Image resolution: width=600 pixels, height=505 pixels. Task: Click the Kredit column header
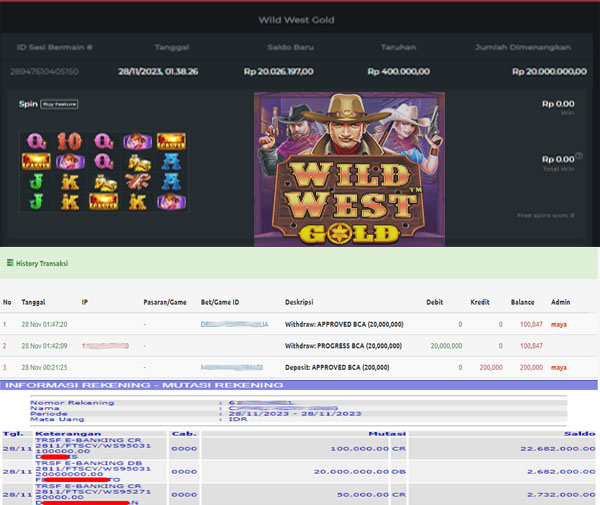point(480,302)
